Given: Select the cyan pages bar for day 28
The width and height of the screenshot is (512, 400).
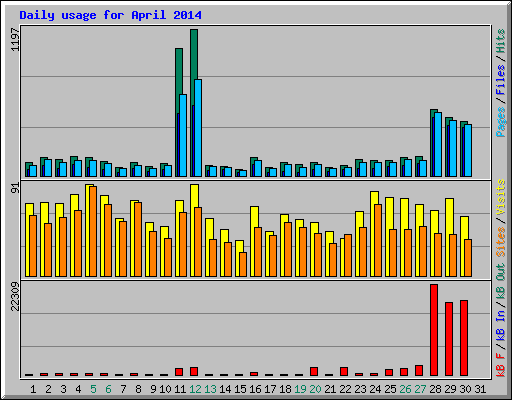Looking at the screenshot, I should click(x=438, y=144).
